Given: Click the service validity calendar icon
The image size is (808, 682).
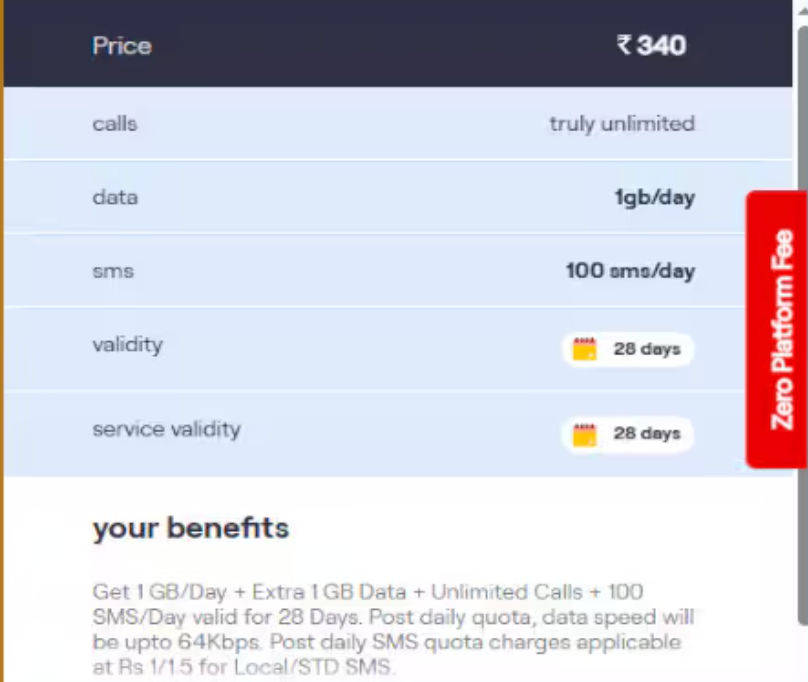Looking at the screenshot, I should click(x=585, y=435).
